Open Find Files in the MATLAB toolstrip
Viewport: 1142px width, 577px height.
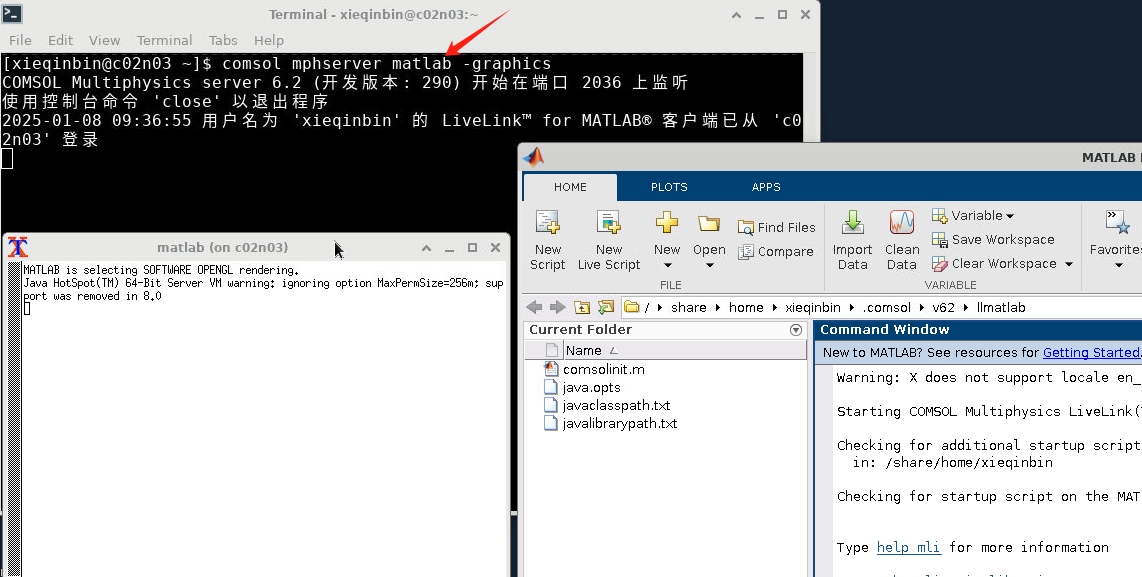coord(776,227)
